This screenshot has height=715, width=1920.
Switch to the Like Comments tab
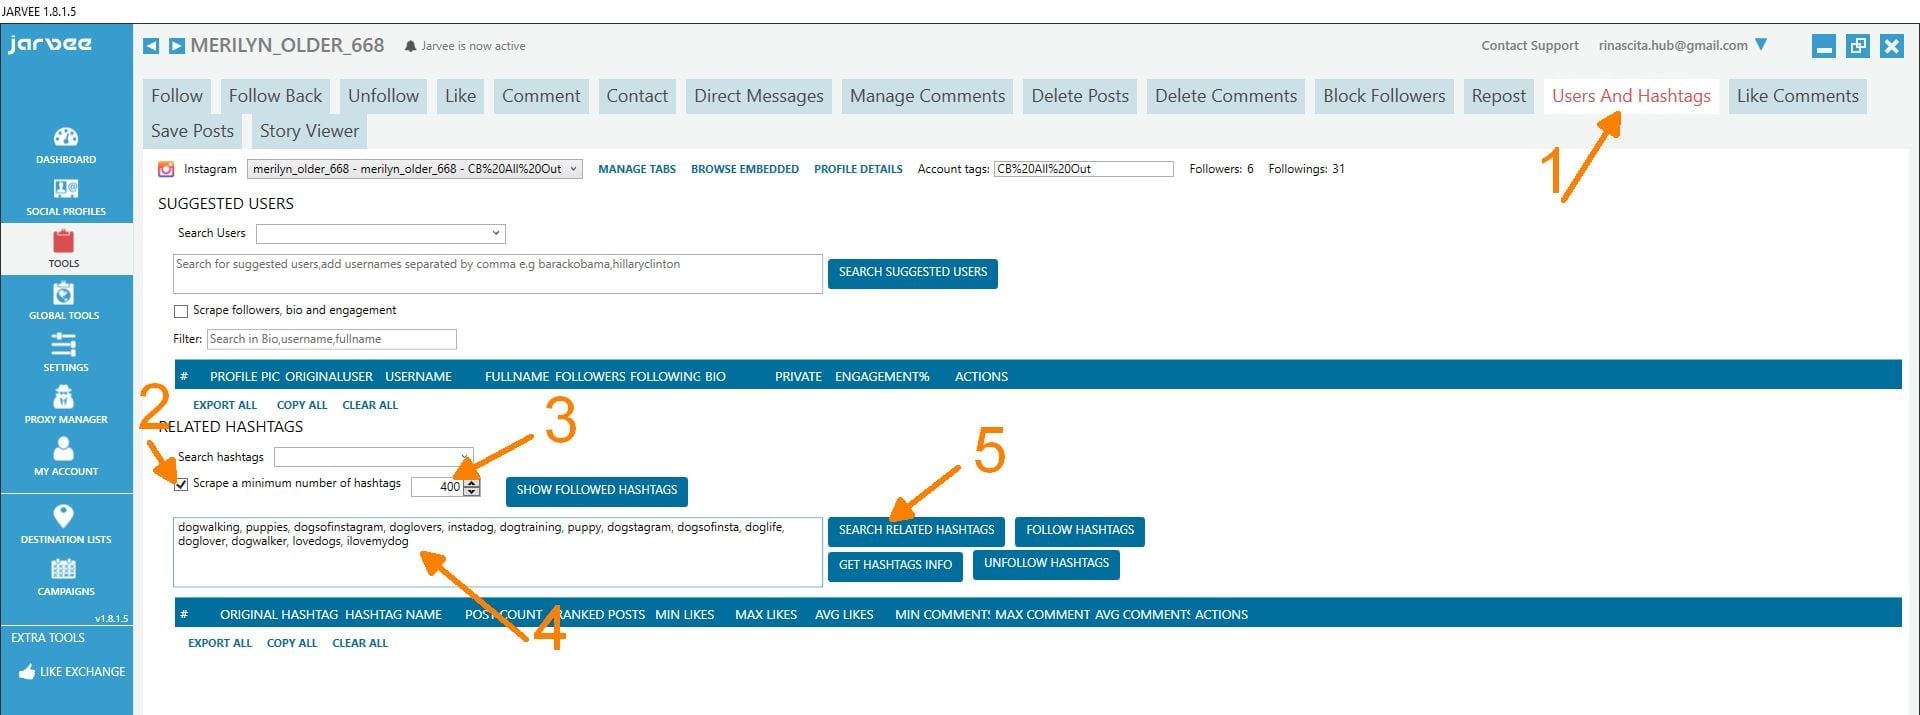pyautogui.click(x=1797, y=96)
